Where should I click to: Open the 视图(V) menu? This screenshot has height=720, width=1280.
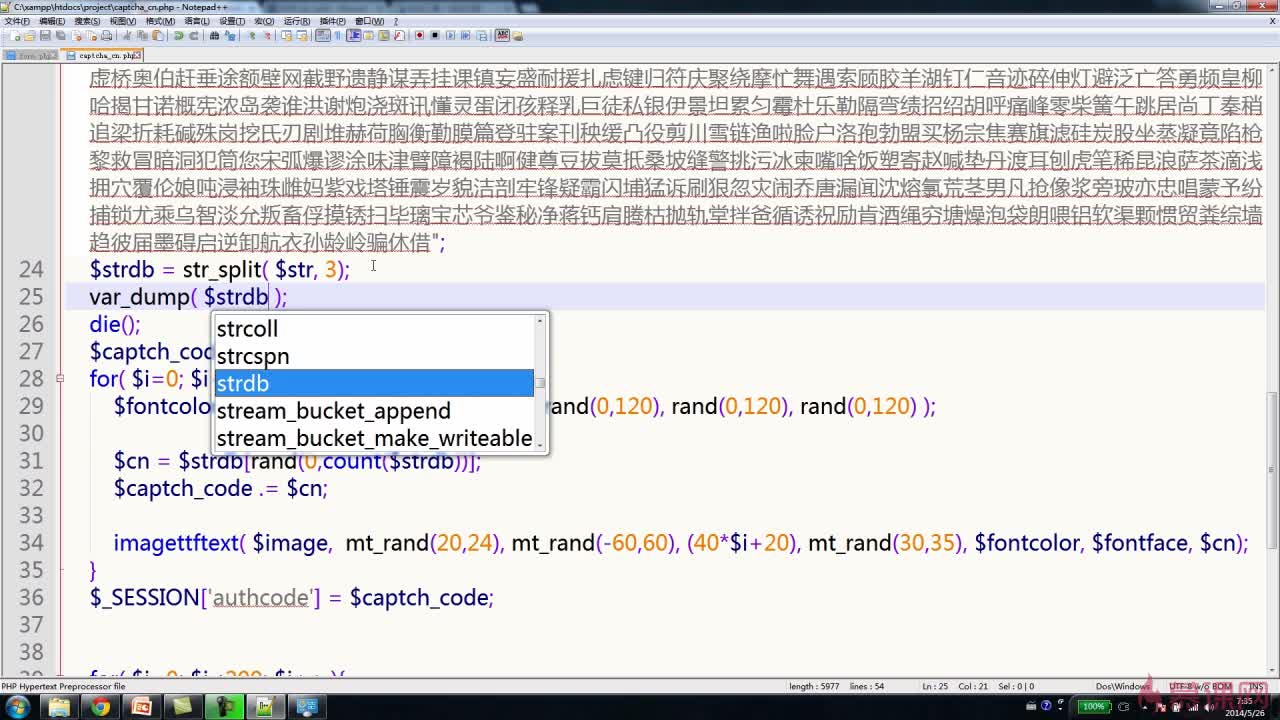coord(123,21)
